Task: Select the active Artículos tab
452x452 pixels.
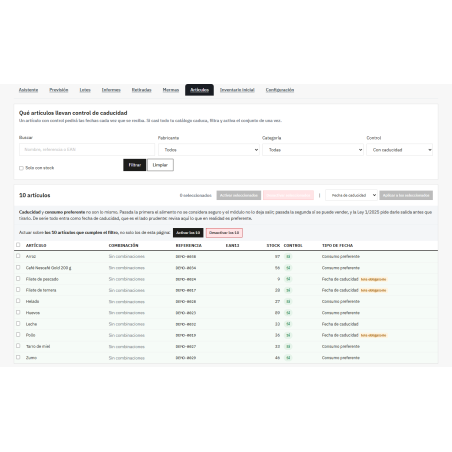Action: click(199, 90)
